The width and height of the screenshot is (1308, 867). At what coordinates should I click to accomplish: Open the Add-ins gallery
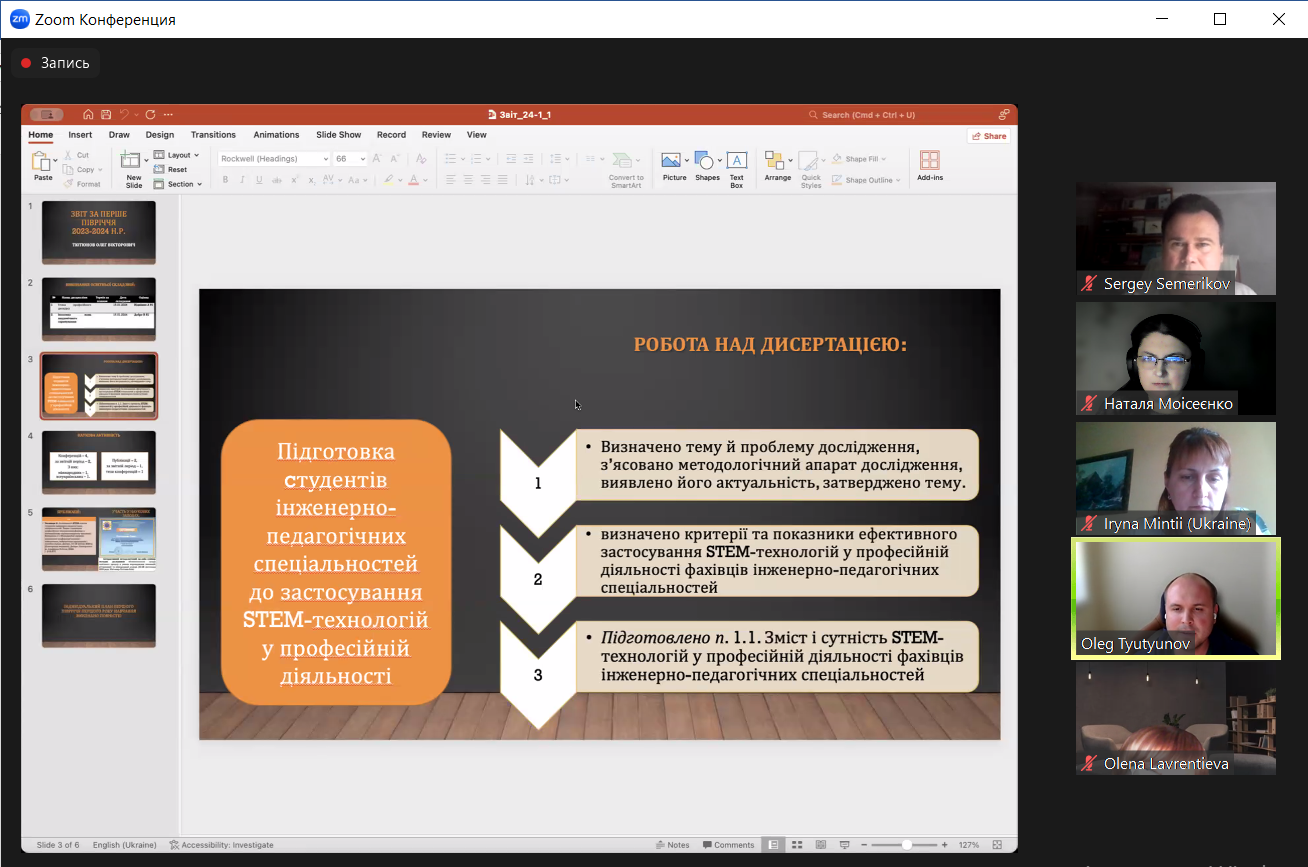click(930, 166)
